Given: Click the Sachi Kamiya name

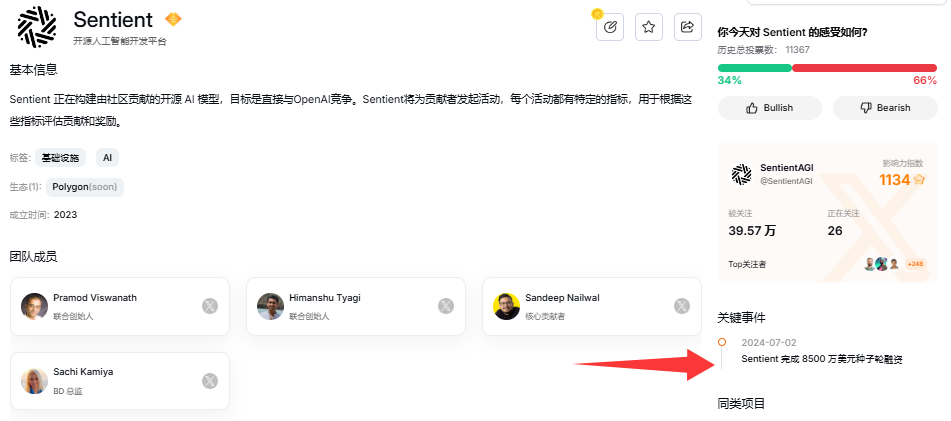Looking at the screenshot, I should 83,372.
